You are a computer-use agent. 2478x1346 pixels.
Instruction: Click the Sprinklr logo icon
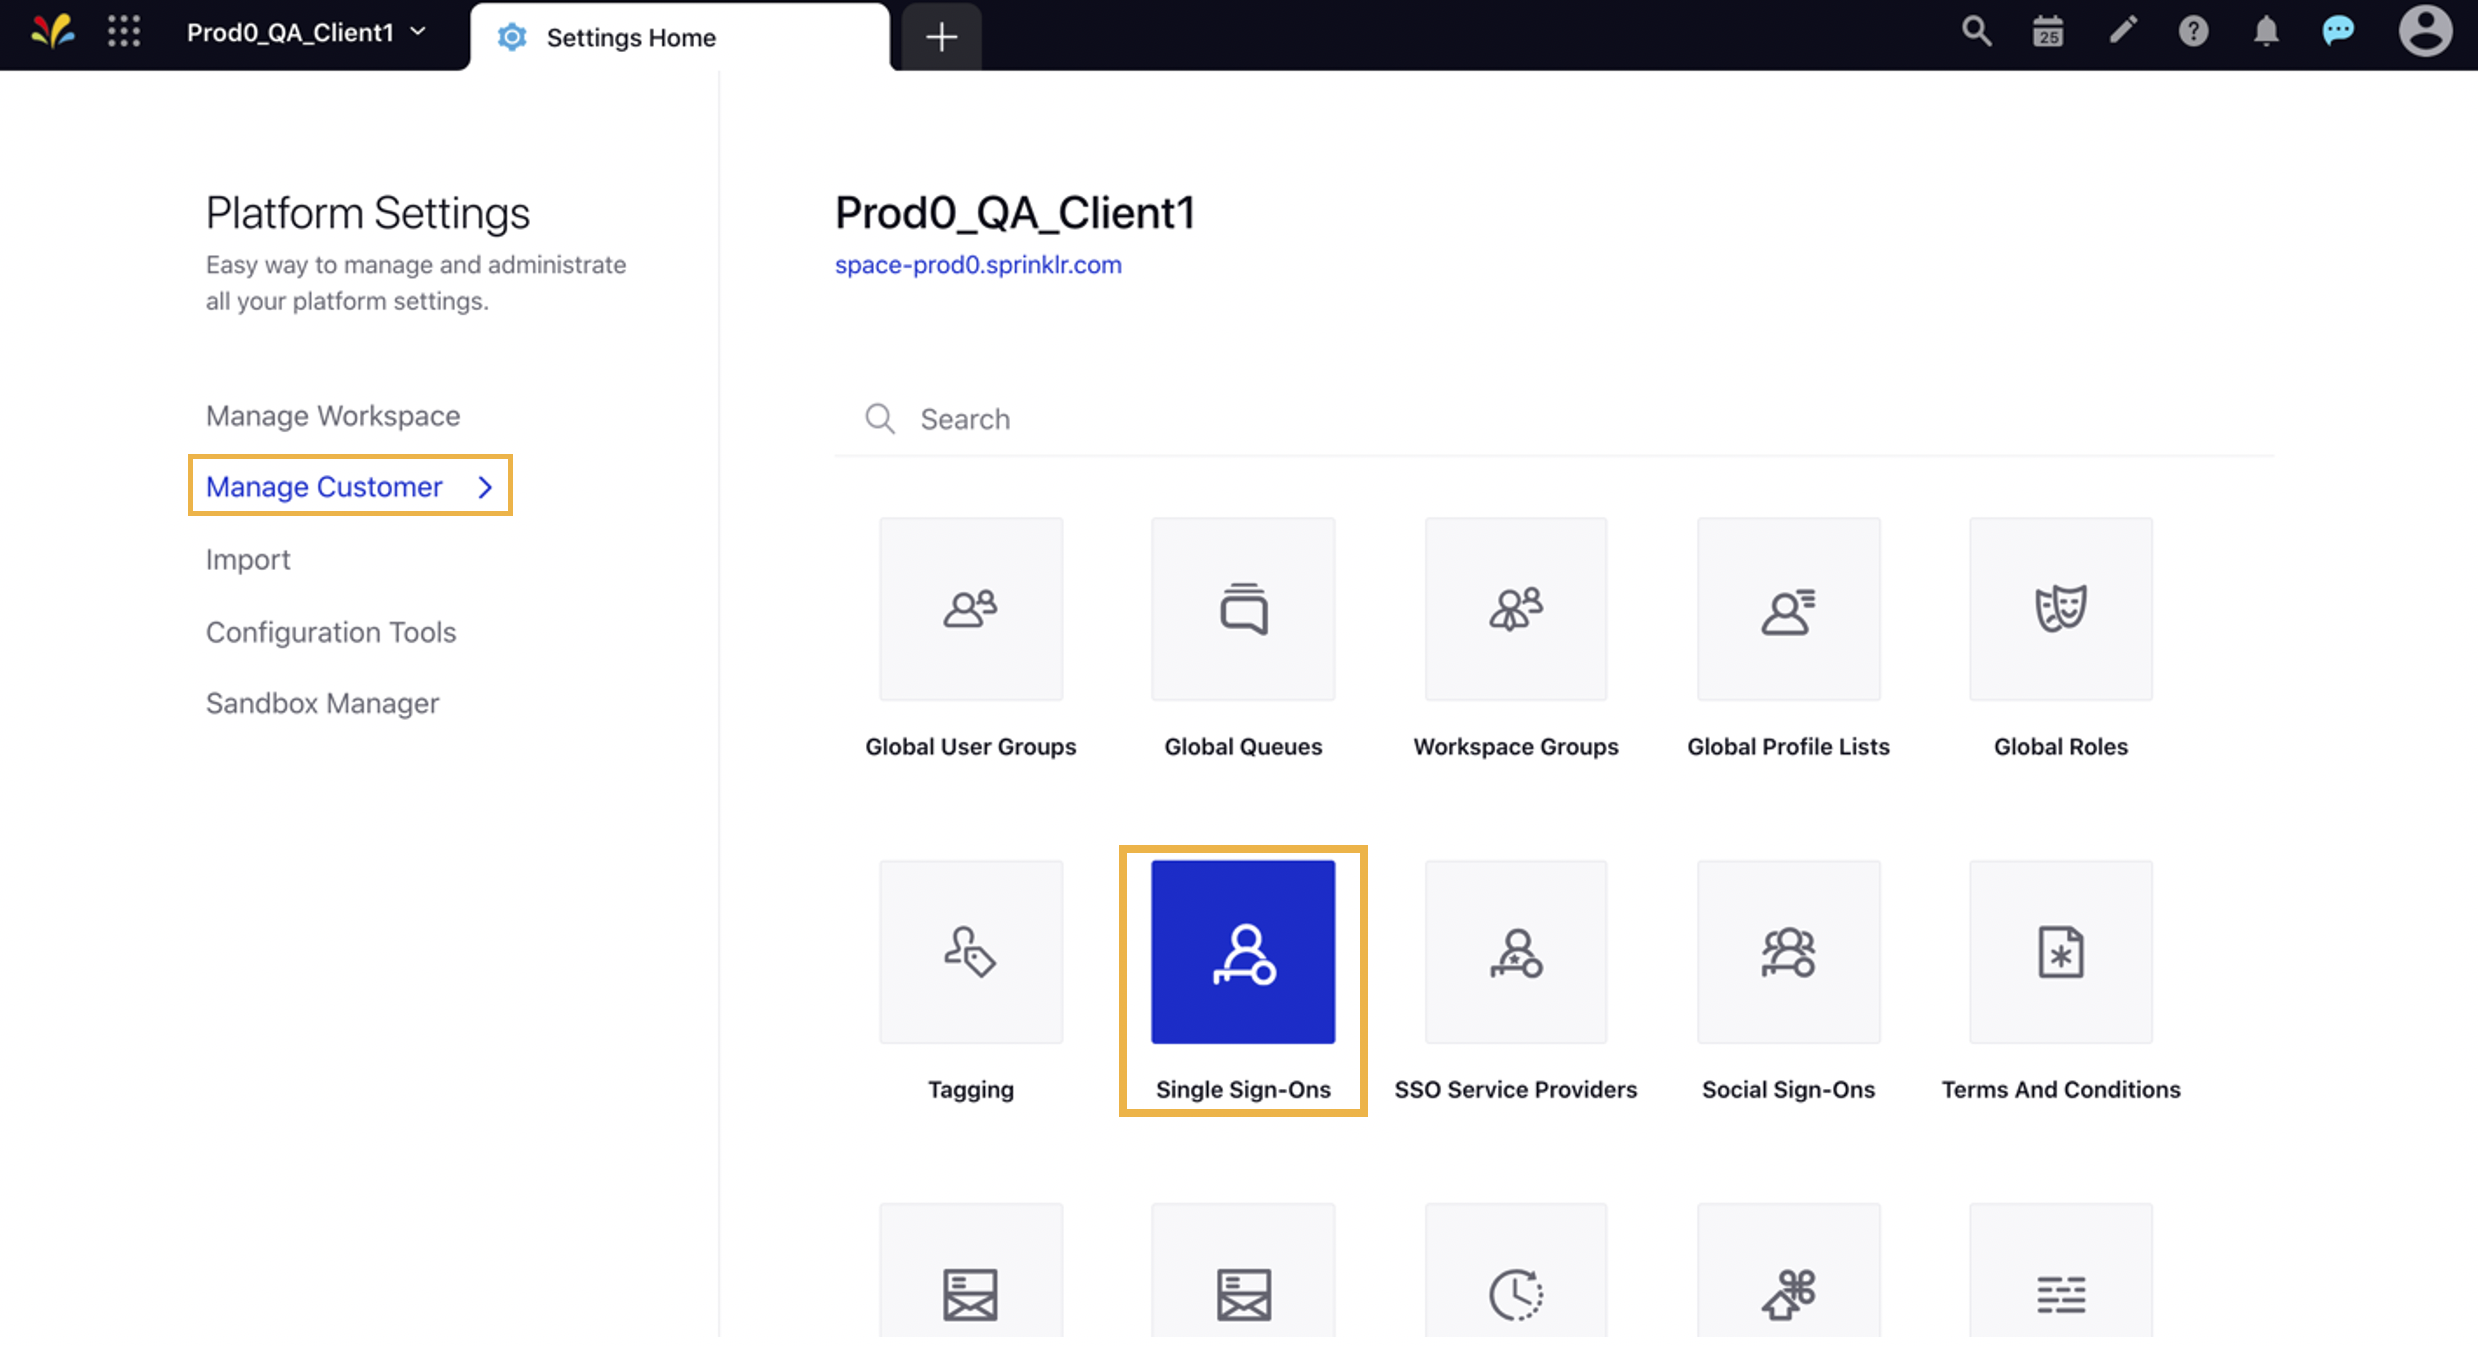(52, 32)
